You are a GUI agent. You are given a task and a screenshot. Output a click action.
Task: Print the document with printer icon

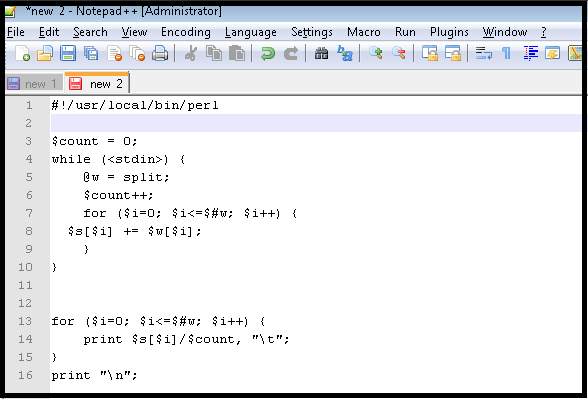coord(160,53)
